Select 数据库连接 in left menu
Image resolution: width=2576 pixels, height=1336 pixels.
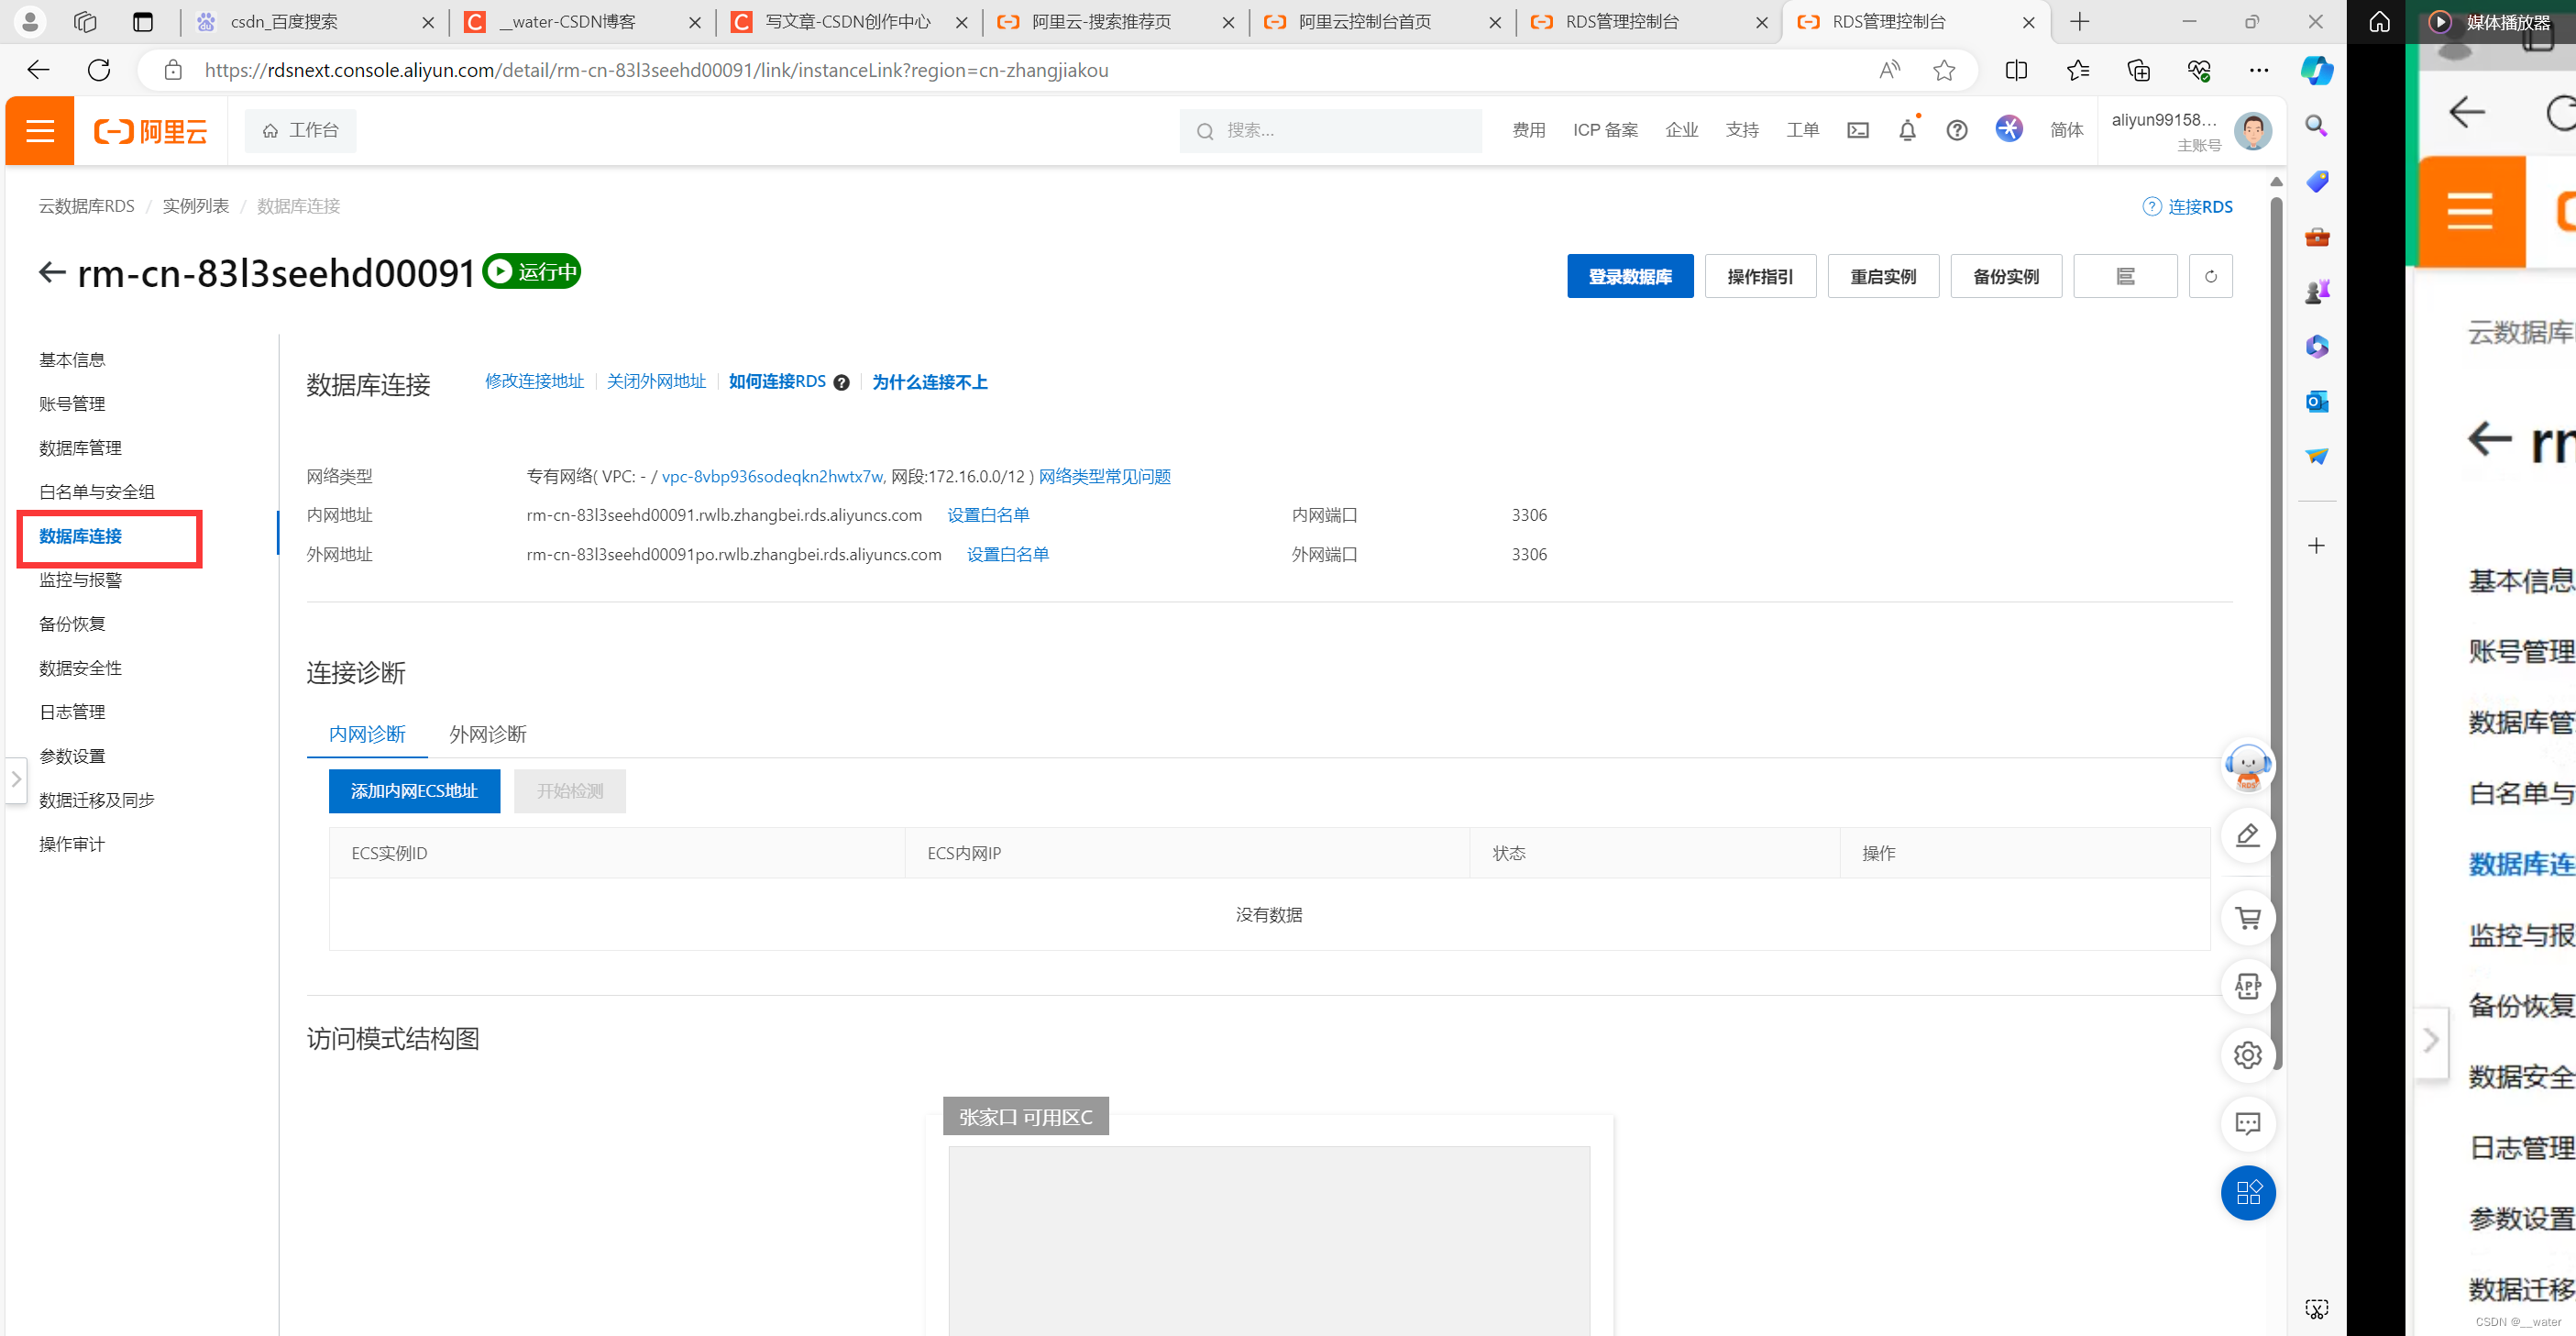[x=80, y=536]
